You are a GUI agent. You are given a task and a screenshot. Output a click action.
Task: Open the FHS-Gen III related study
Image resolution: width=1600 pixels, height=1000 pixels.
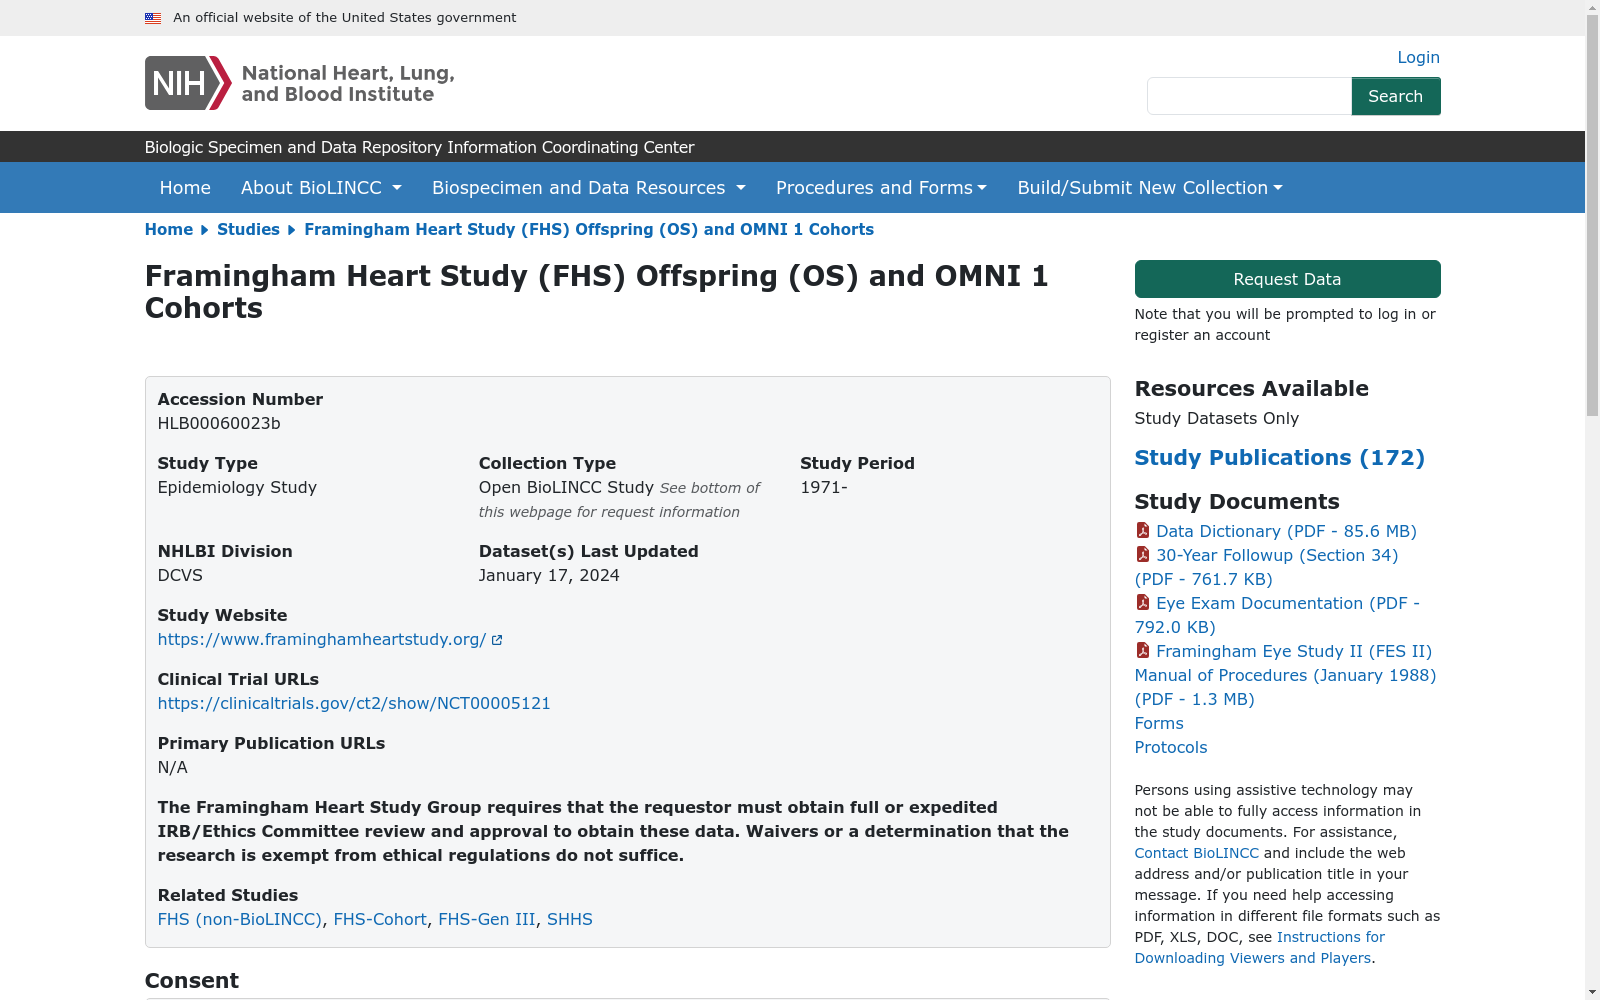[x=487, y=919]
